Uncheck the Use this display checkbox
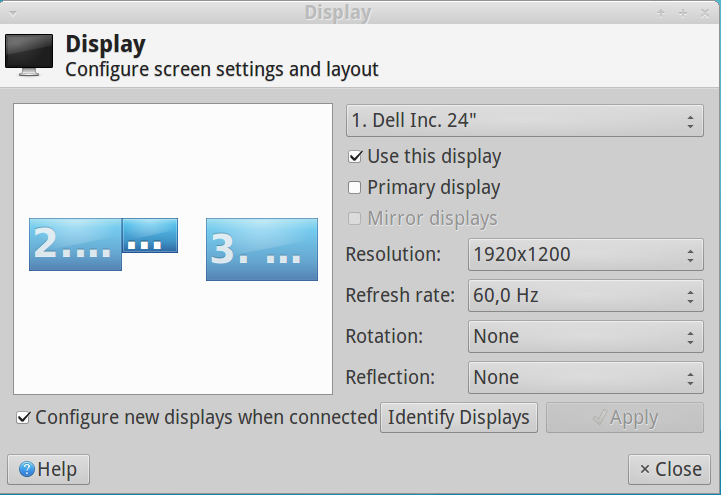Viewport: 721px width, 495px height. tap(355, 157)
